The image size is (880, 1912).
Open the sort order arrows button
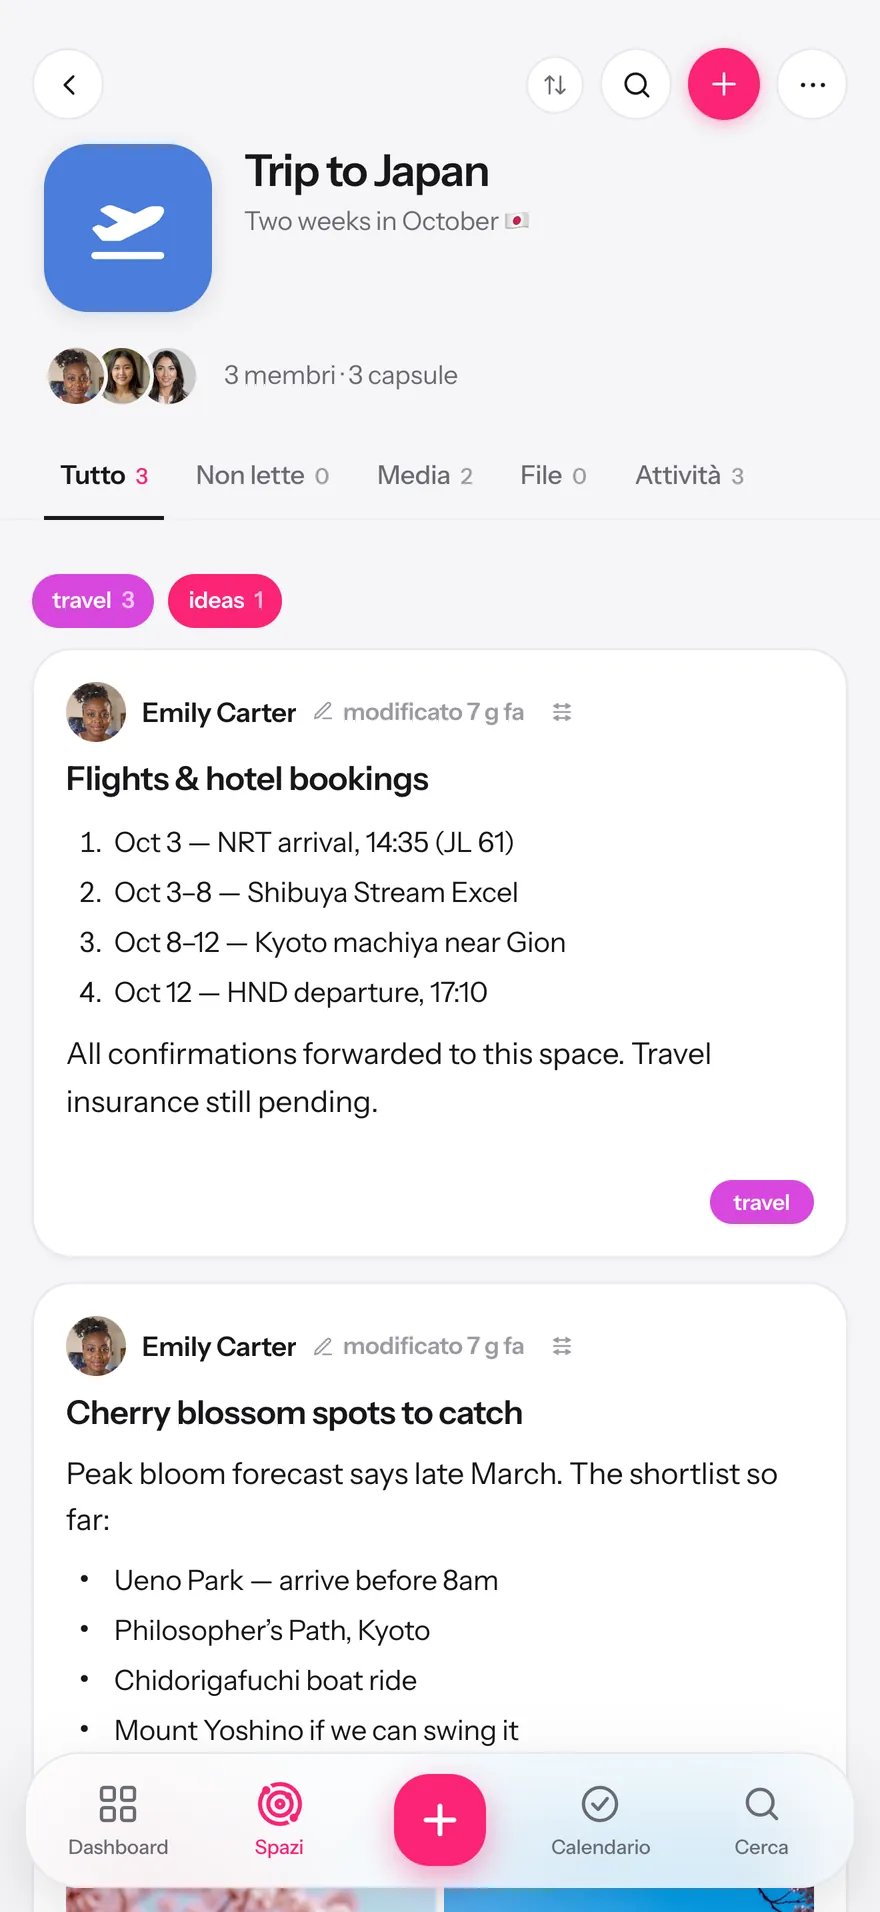click(555, 84)
